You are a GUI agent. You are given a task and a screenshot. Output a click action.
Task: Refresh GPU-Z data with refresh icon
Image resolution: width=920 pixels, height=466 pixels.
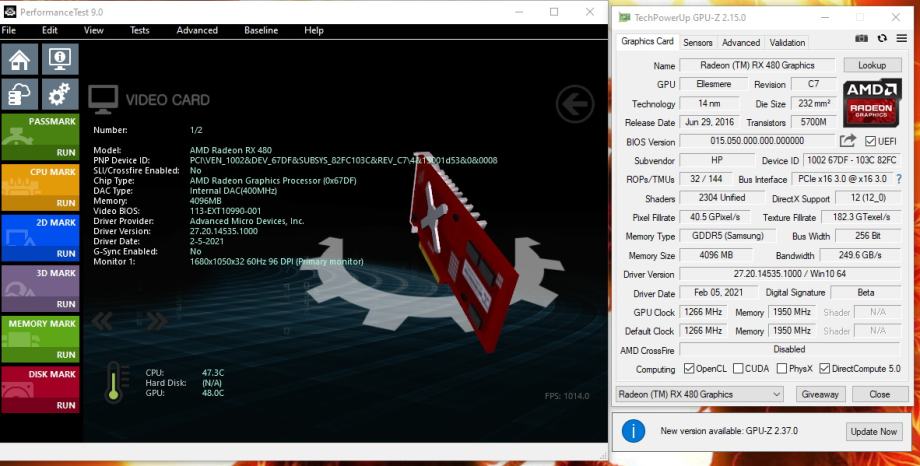(882, 38)
